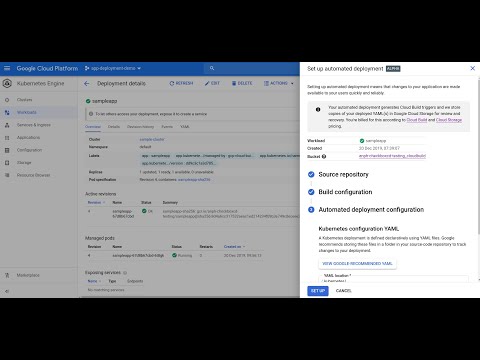
Task: Click the Marketplace sidebar icon
Action: click(x=7, y=275)
